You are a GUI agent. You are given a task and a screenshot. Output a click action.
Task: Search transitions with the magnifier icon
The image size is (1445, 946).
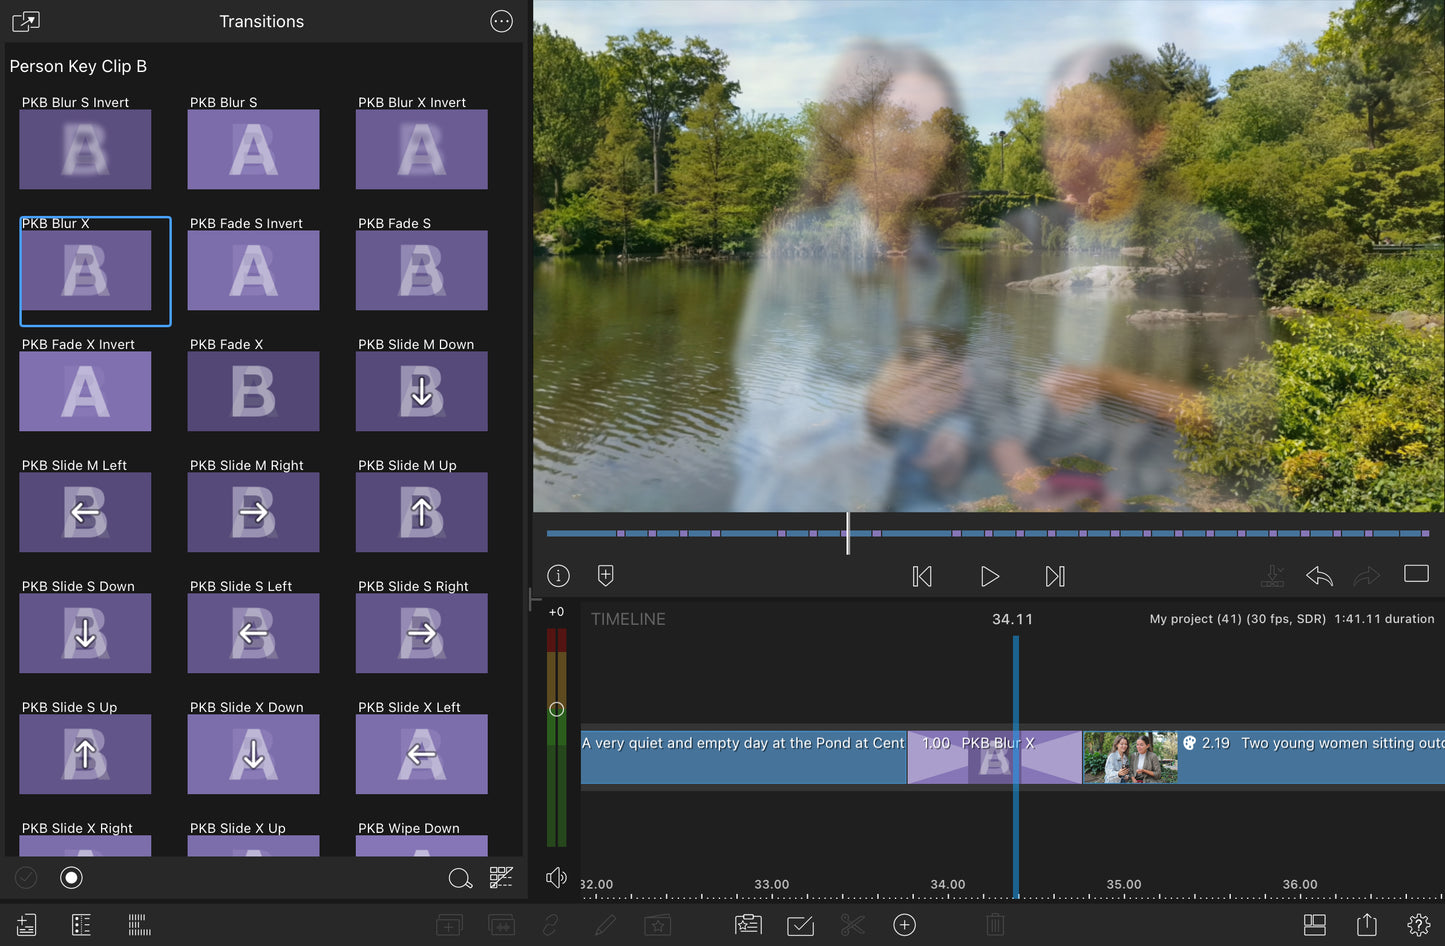(x=460, y=878)
